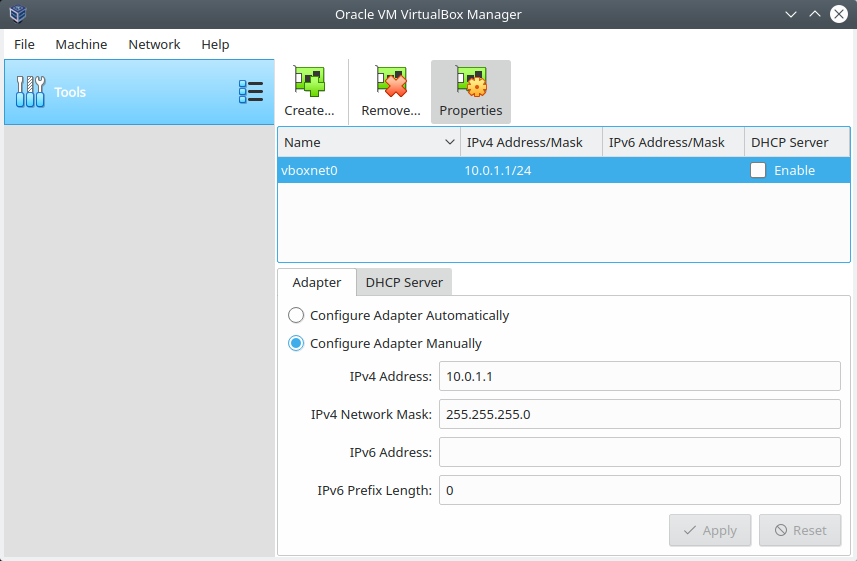Image resolution: width=857 pixels, height=561 pixels.
Task: Click the Remove host network icon
Action: pos(391,81)
